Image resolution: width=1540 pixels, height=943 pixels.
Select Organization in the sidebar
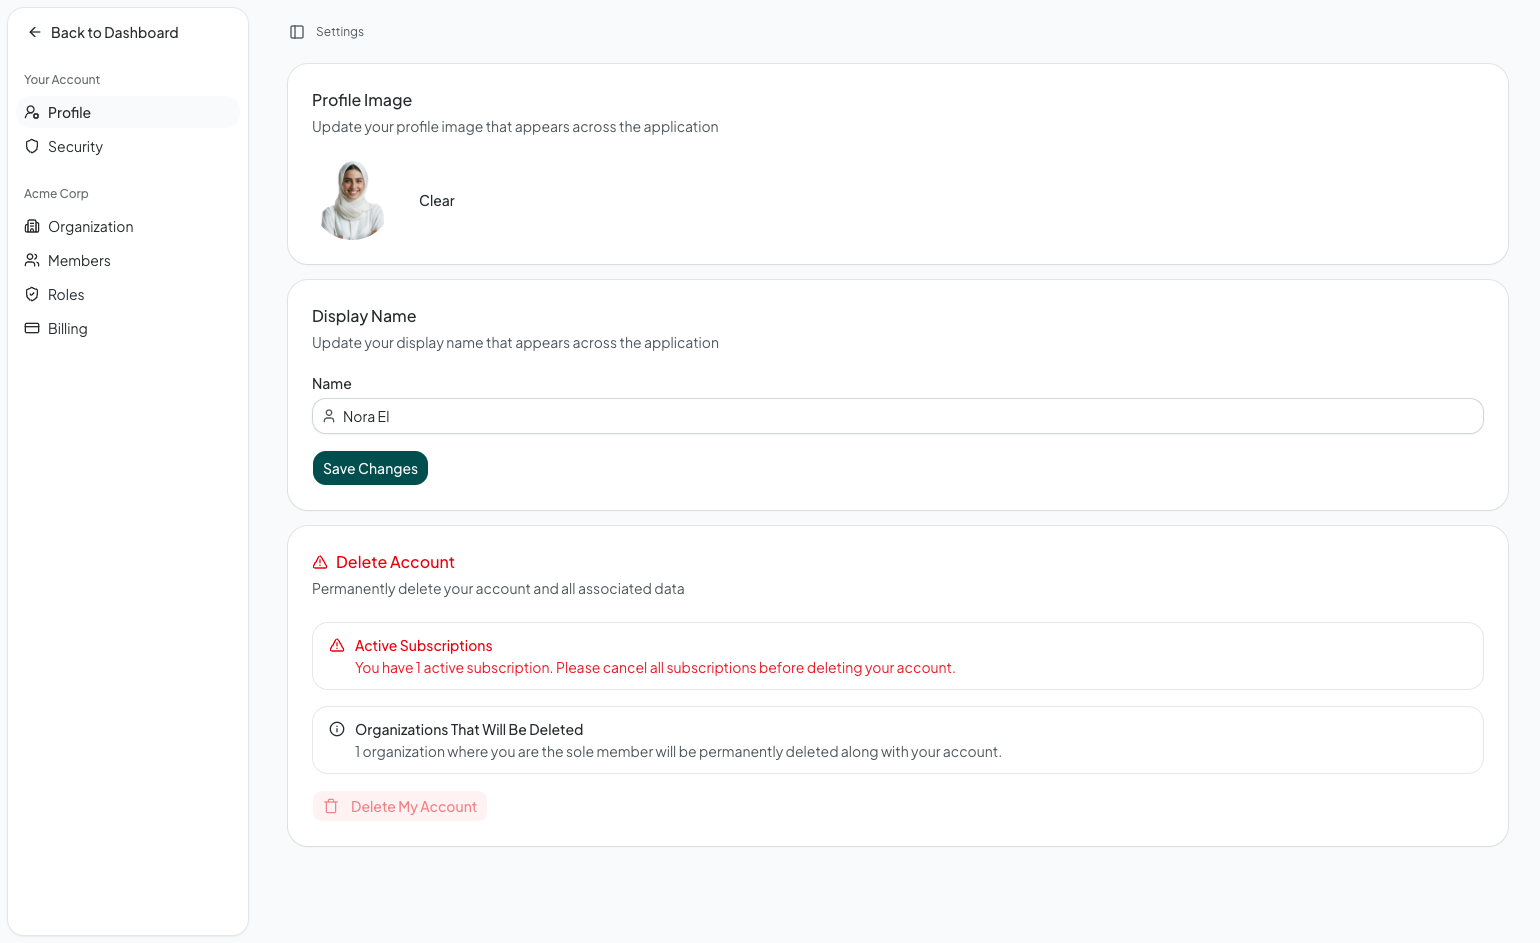(x=90, y=227)
